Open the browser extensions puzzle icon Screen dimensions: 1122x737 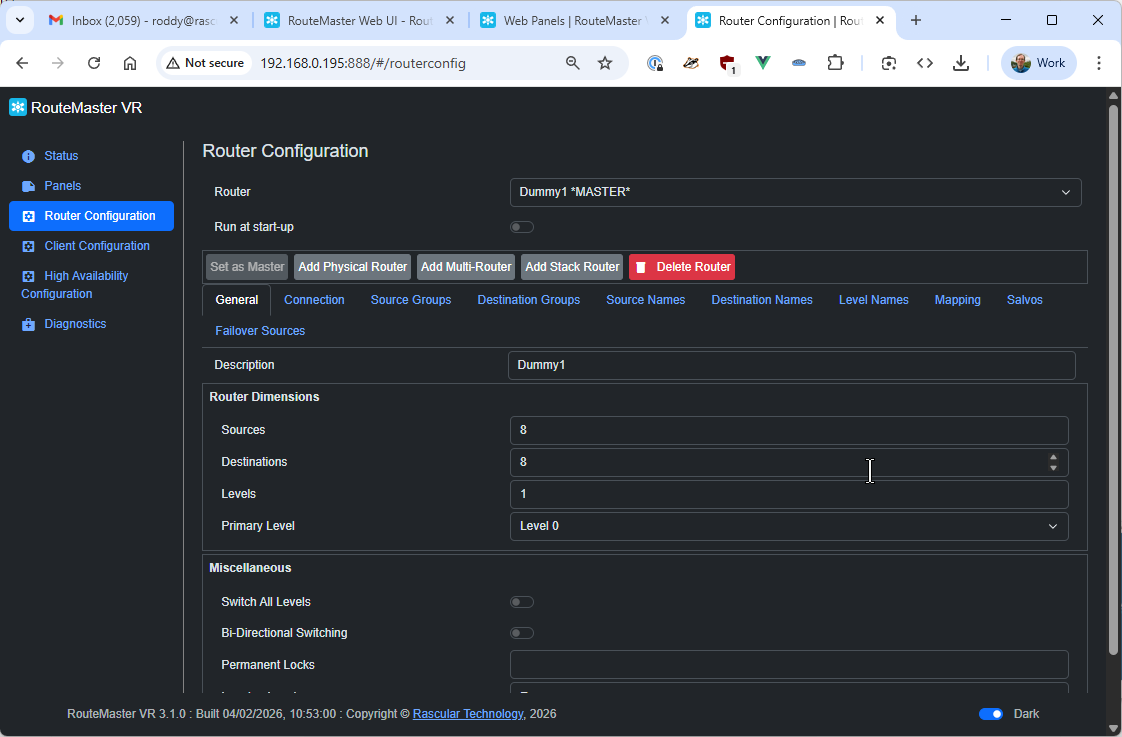[835, 63]
